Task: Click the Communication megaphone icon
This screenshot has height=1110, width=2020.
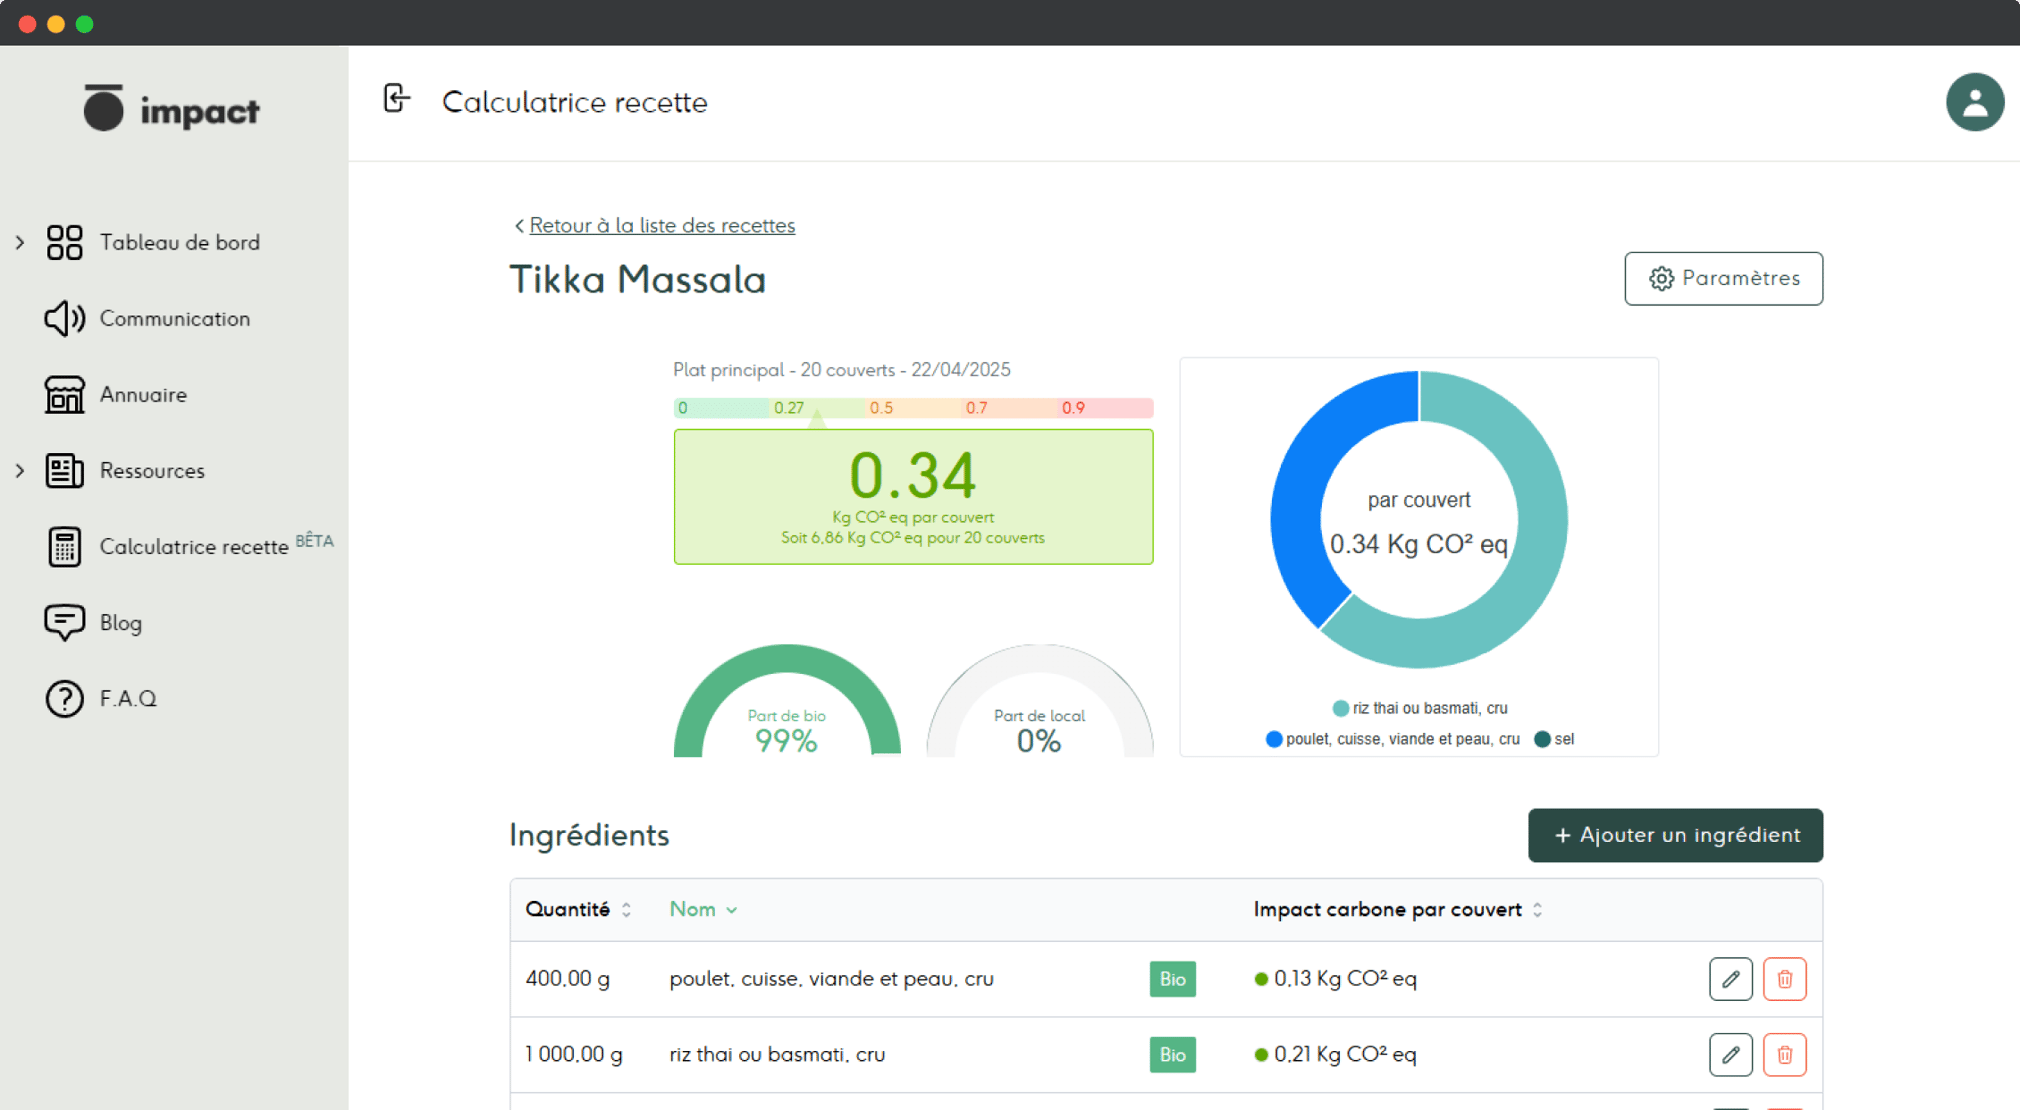Action: pyautogui.click(x=64, y=319)
